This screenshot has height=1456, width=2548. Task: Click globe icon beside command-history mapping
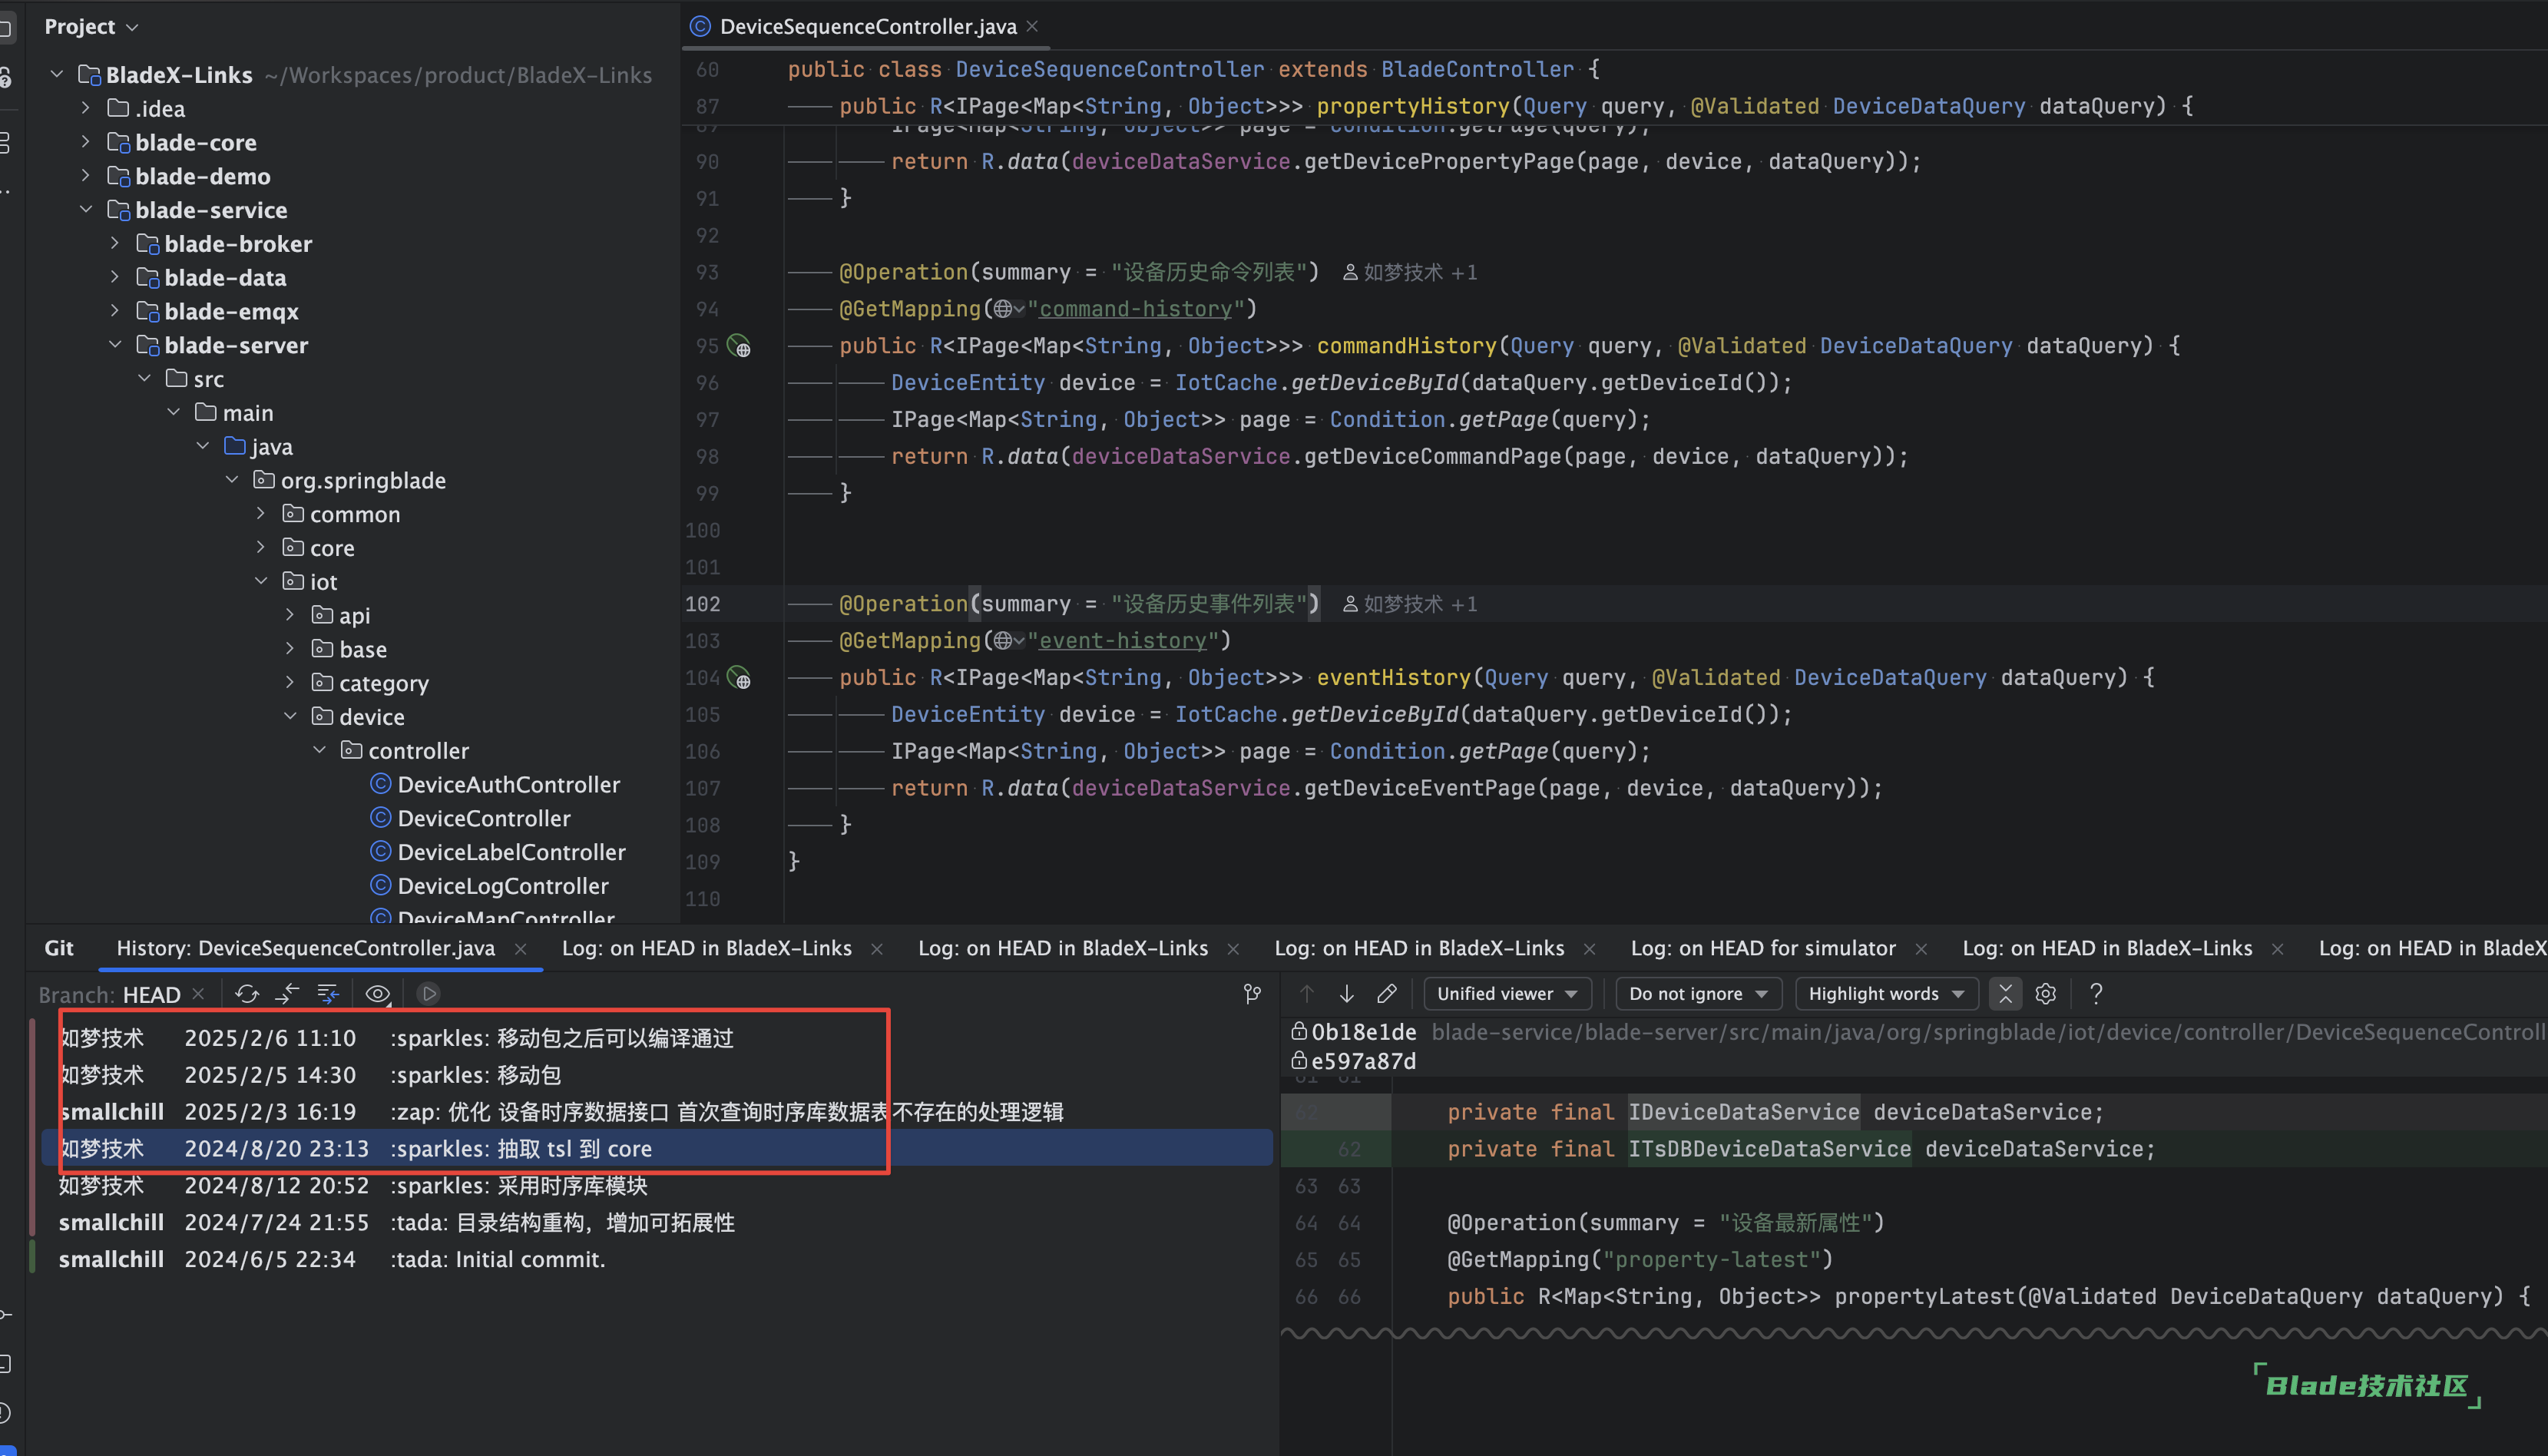1003,310
